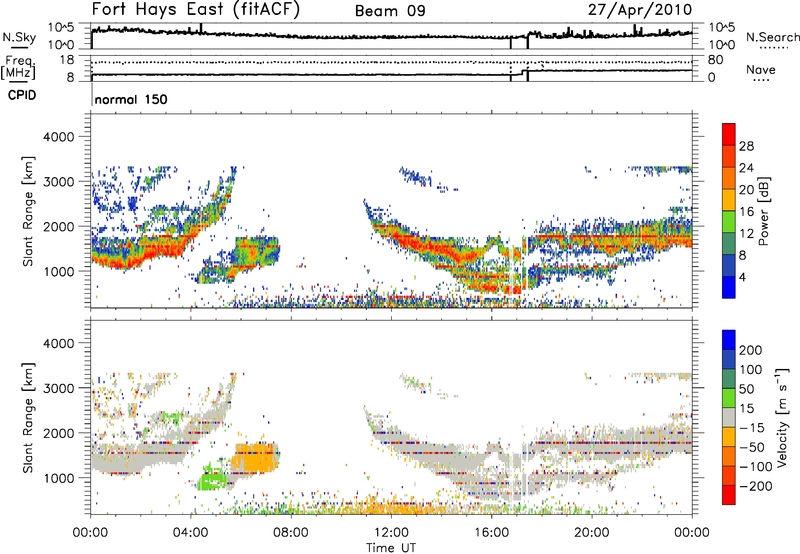Click the green velocity patch near 05:00

point(213,480)
